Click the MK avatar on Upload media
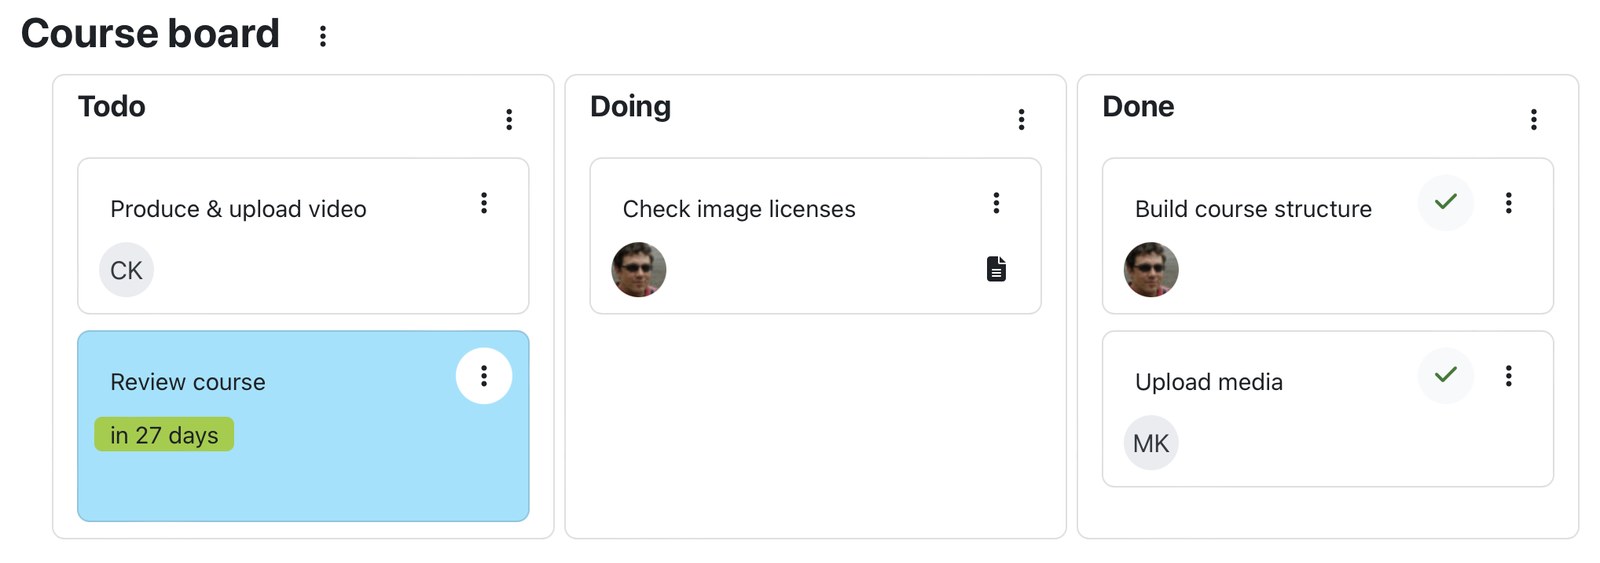This screenshot has height=563, width=1600. click(x=1151, y=443)
